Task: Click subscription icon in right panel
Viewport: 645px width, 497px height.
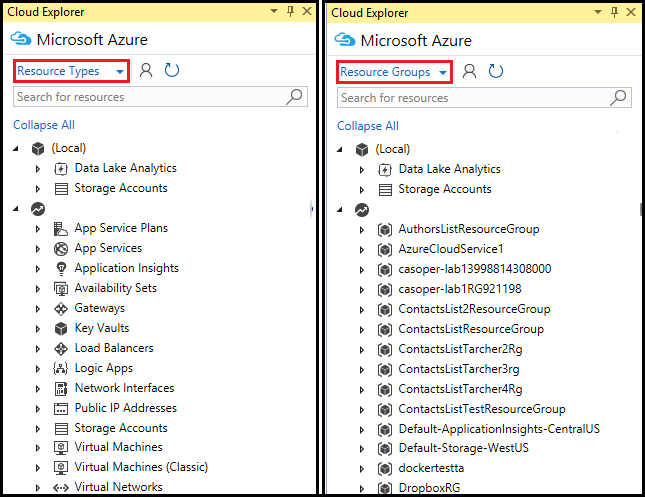Action: tap(362, 210)
